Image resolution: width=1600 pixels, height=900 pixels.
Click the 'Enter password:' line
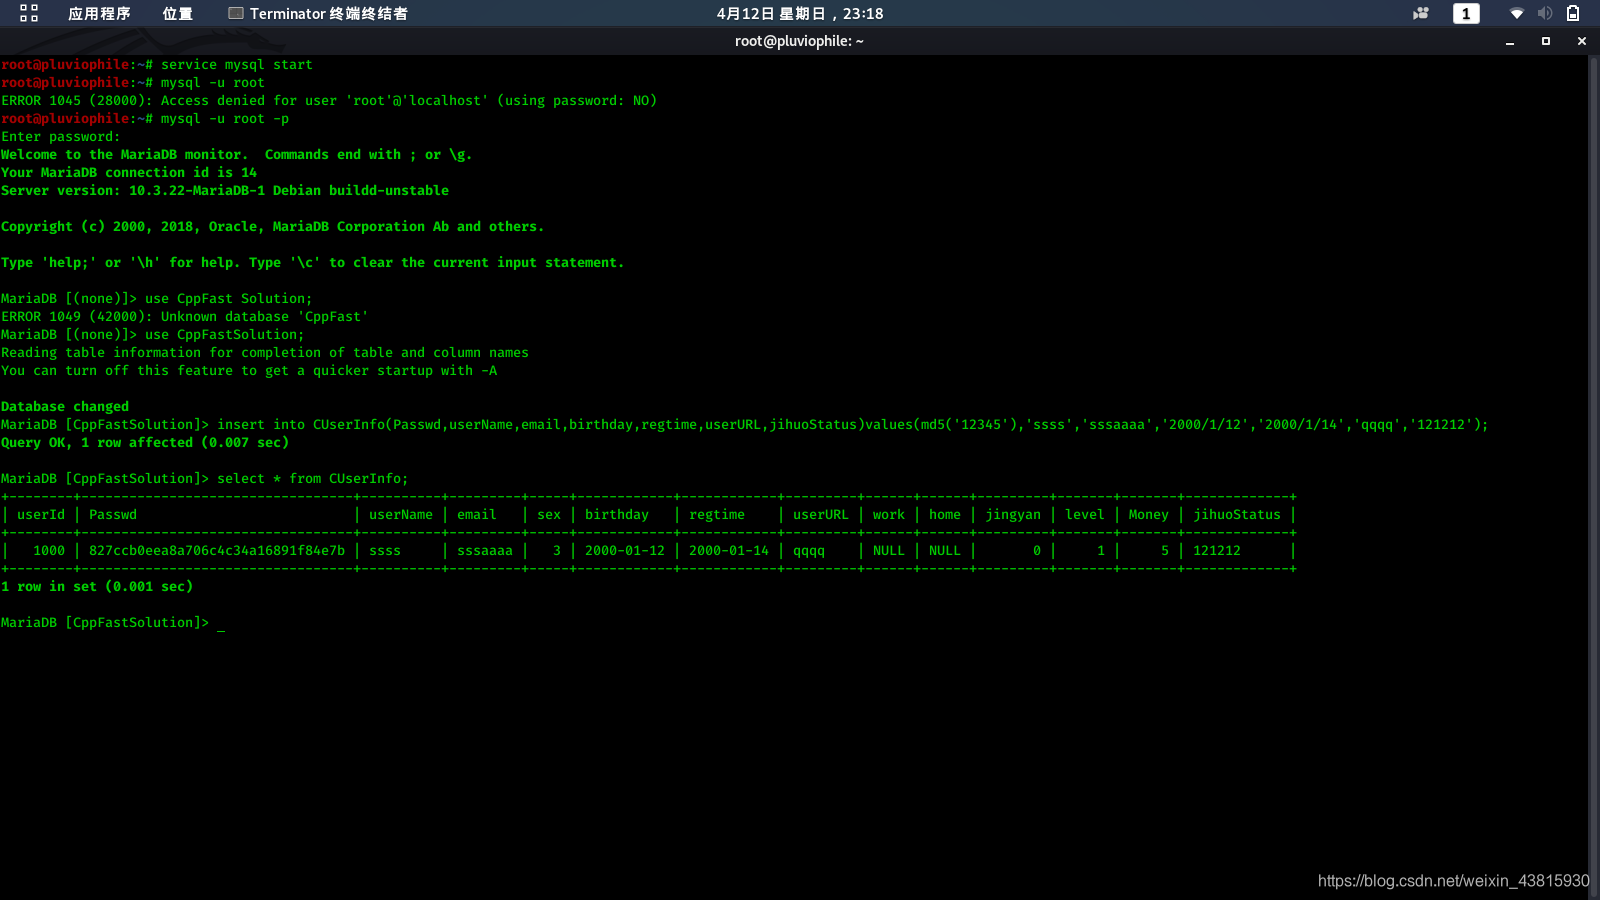click(x=60, y=137)
